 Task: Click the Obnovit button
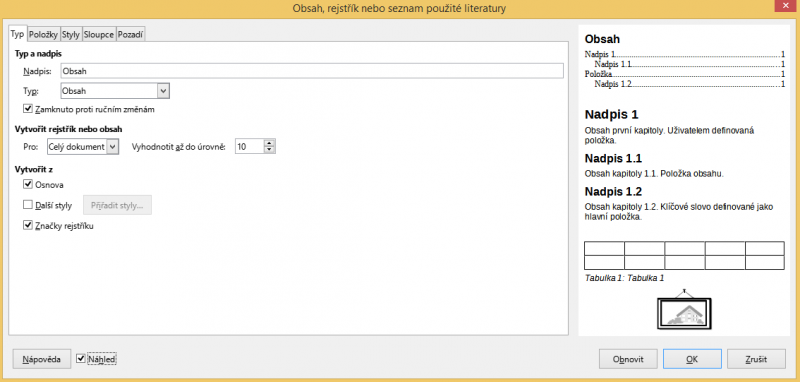[628, 359]
